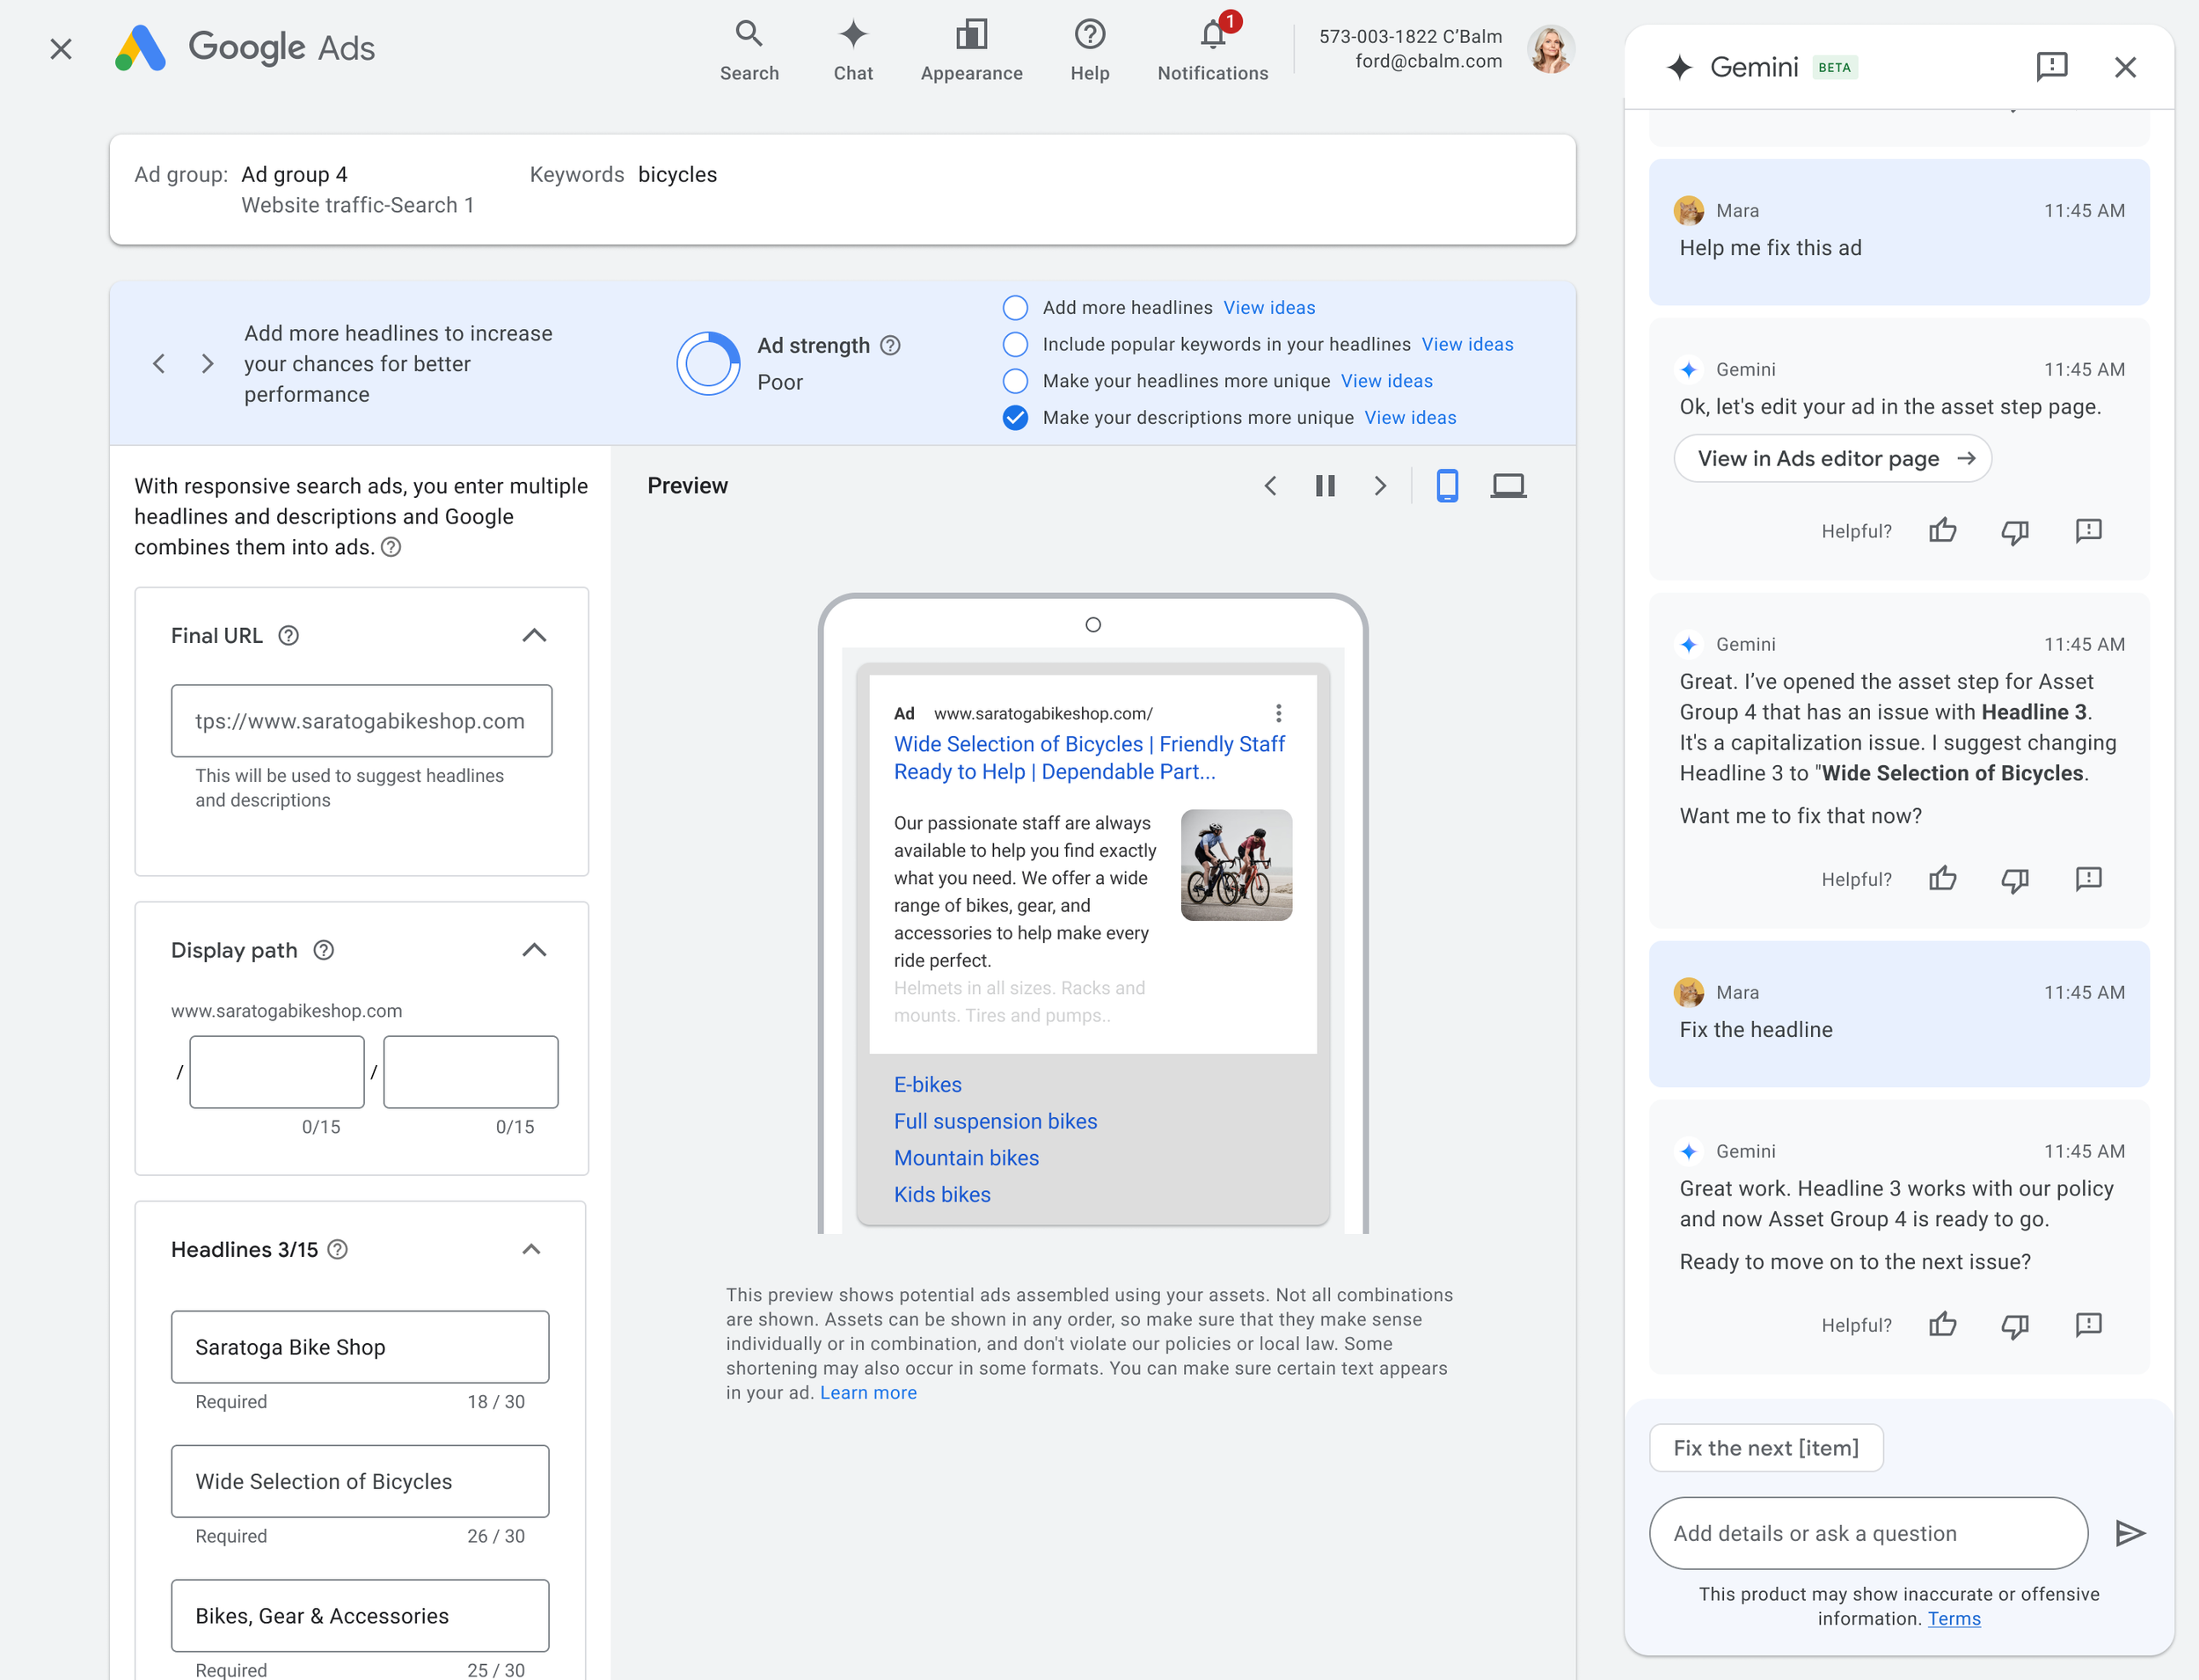
Task: Open the Chat menu item
Action: tap(853, 49)
